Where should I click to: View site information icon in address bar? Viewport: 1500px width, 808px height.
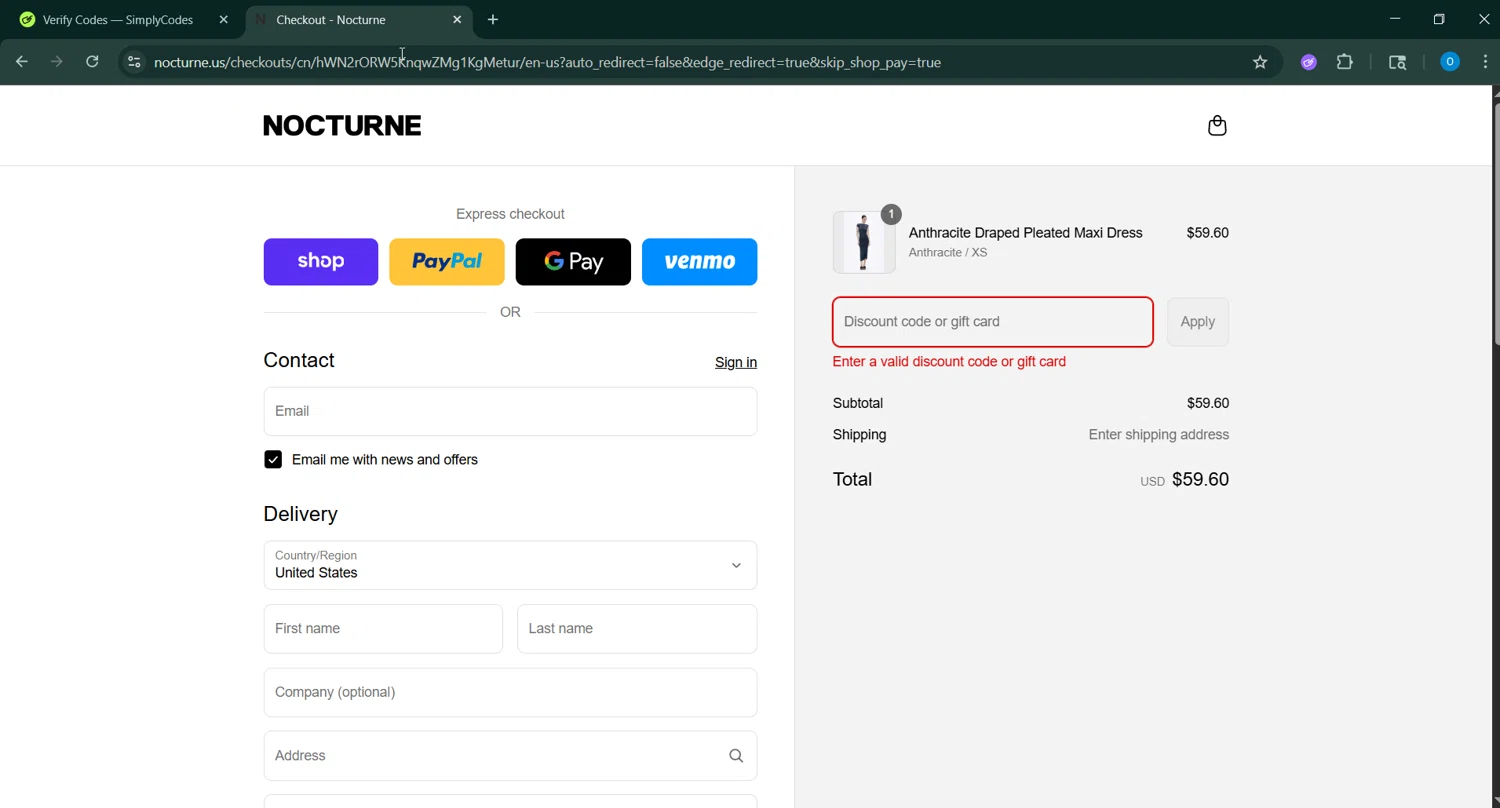134,62
